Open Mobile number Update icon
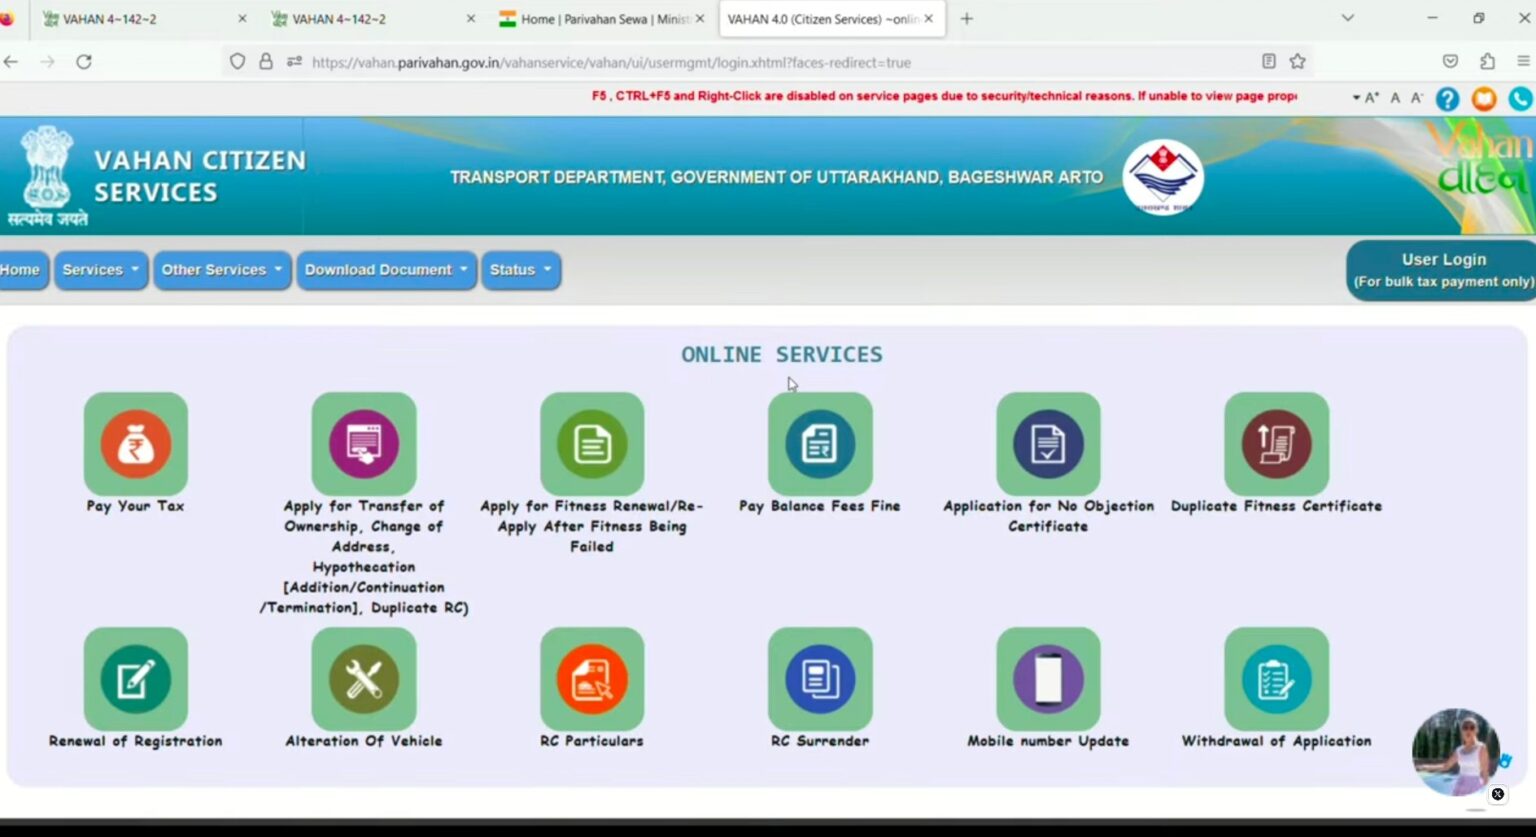Viewport: 1536px width, 837px height. [x=1048, y=679]
